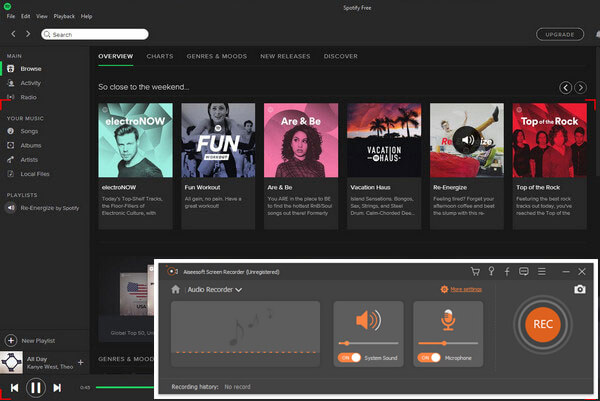Open Artists under Your Music
This screenshot has height=401, width=600.
(29, 160)
